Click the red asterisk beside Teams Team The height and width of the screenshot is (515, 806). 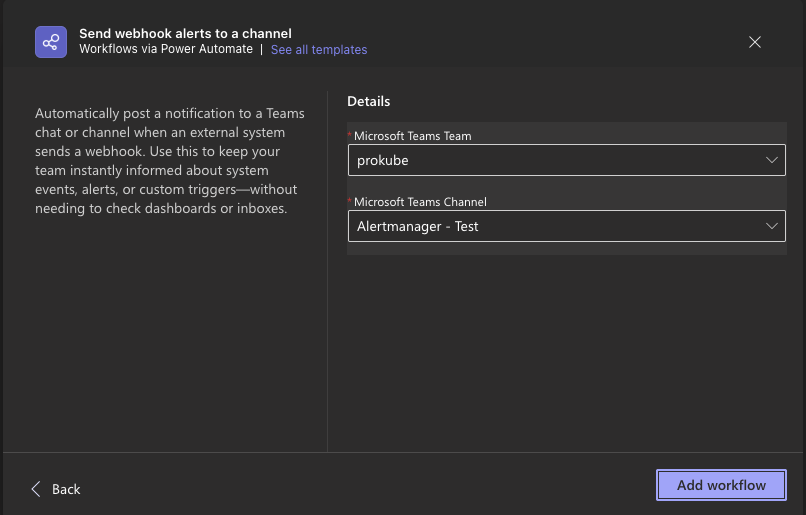[350, 135]
